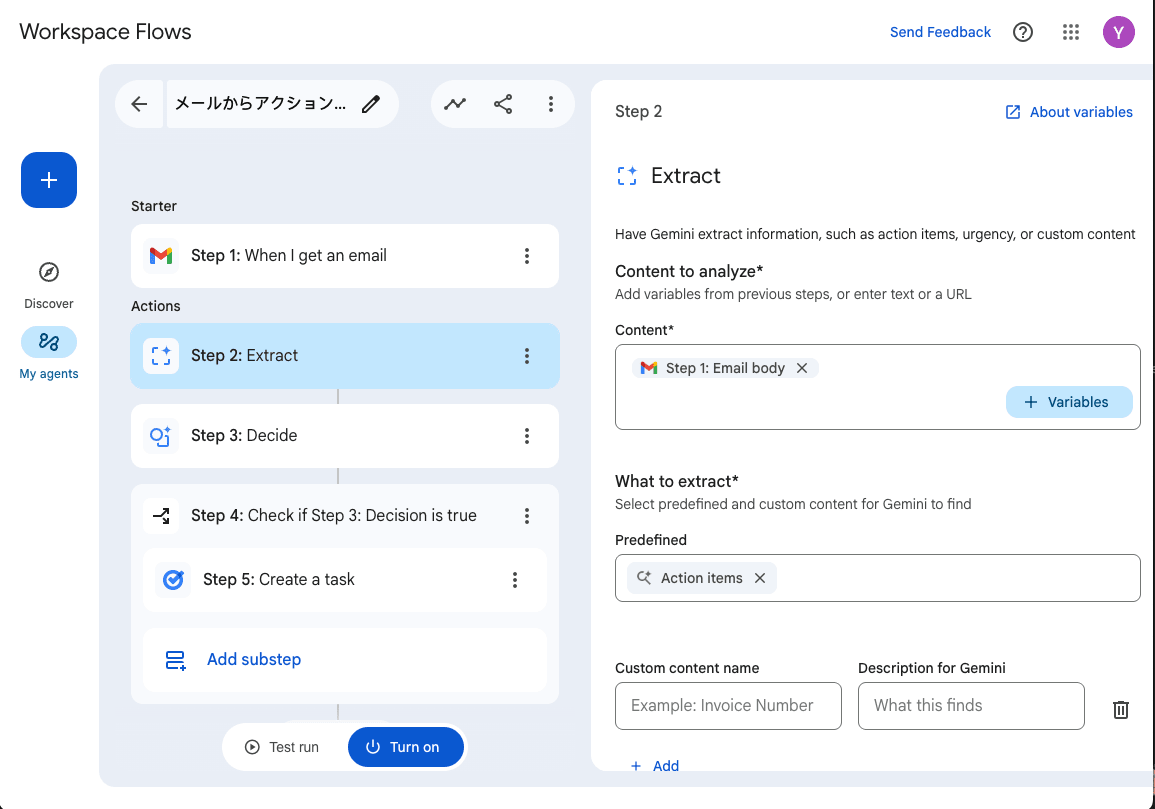This screenshot has width=1155, height=809.
Task: Remove the Action items chip
Action: coord(760,578)
